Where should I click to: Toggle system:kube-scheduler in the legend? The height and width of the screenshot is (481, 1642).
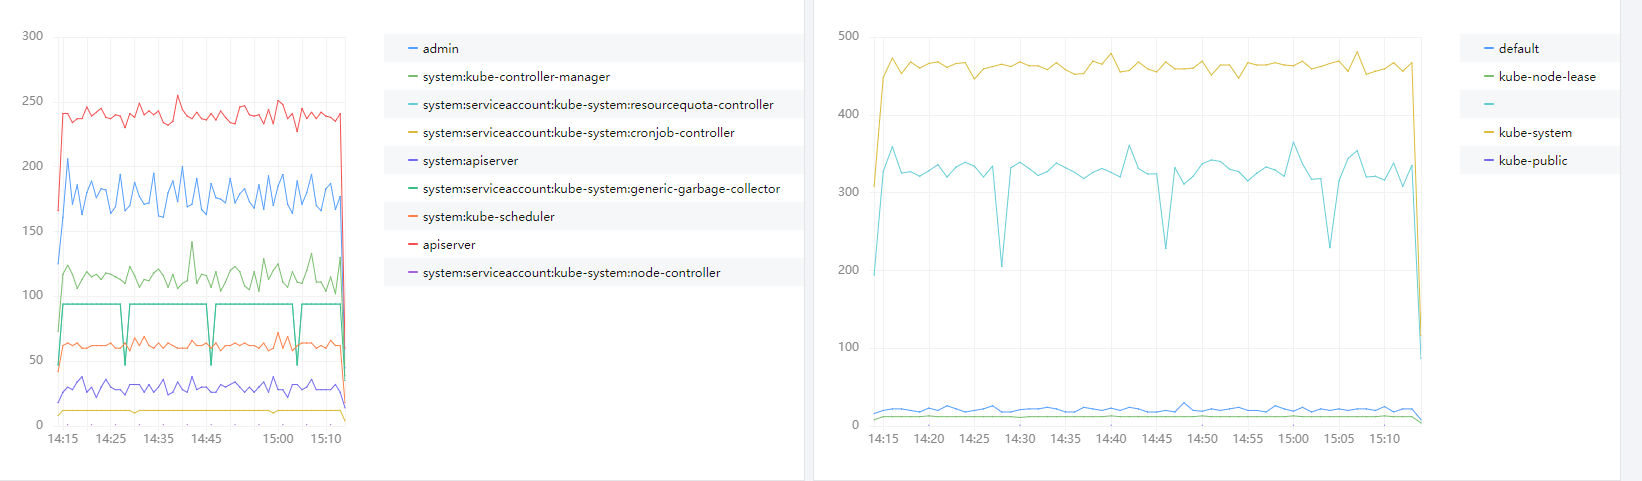488,217
